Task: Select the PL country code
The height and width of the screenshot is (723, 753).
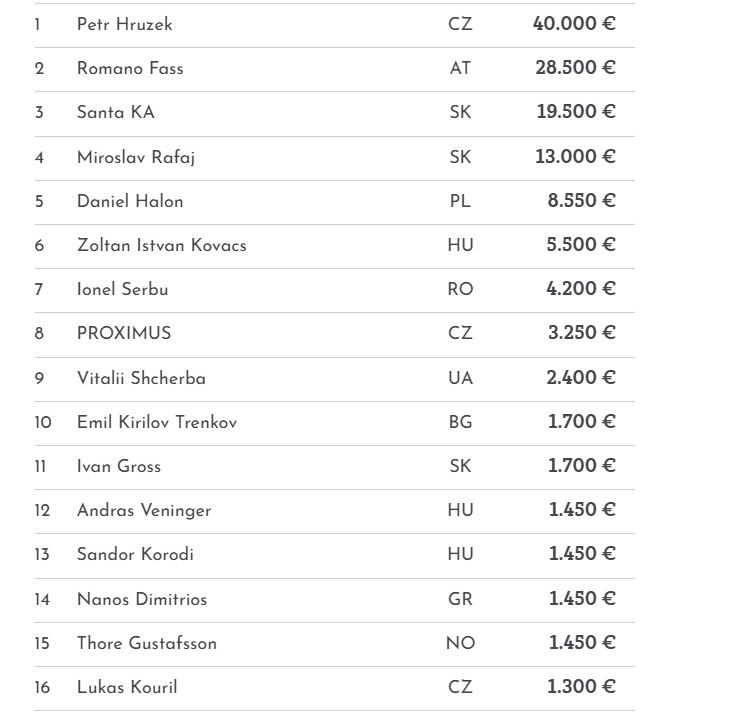Action: (460, 201)
